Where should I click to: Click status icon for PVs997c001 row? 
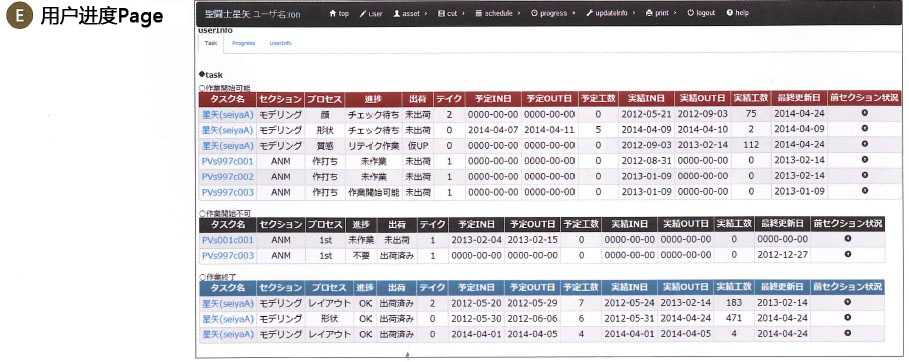click(x=864, y=160)
